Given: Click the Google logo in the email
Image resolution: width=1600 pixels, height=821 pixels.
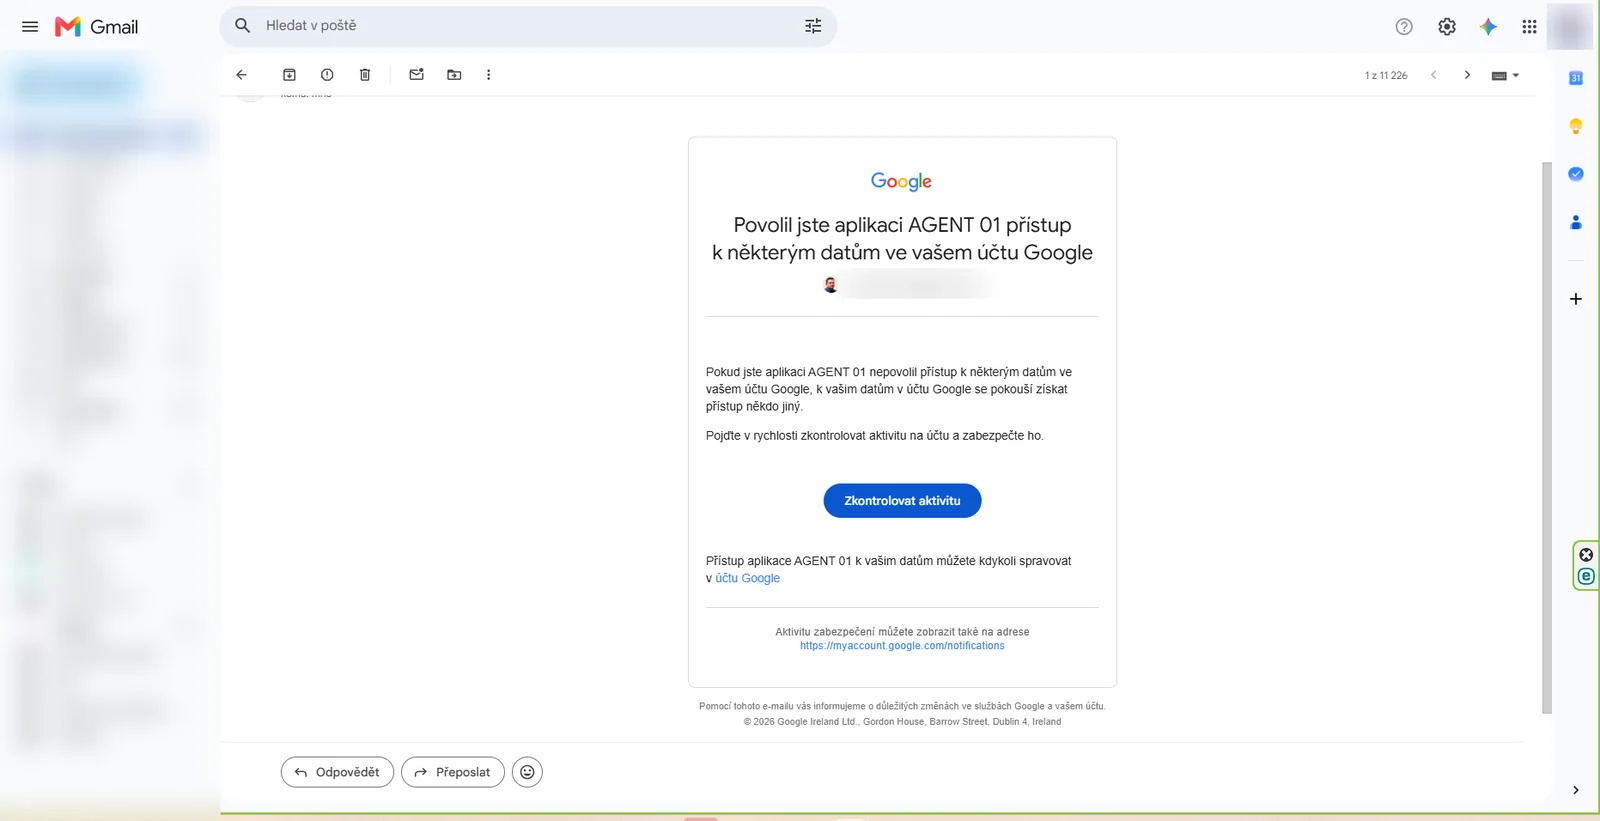Looking at the screenshot, I should click(x=901, y=181).
